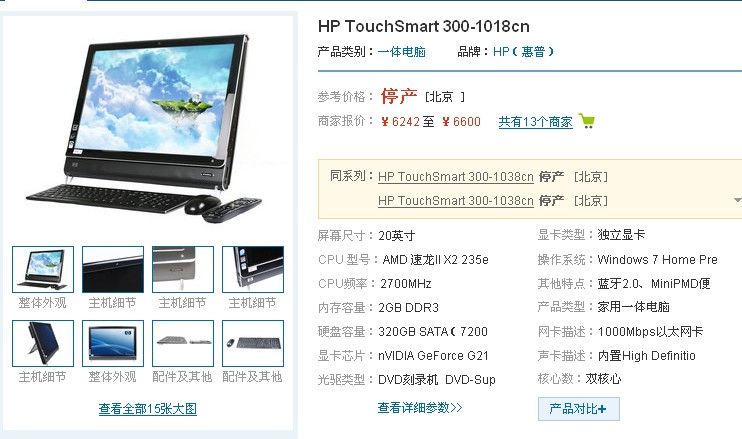
Task: Click 查看详细参数 link
Action: point(420,407)
